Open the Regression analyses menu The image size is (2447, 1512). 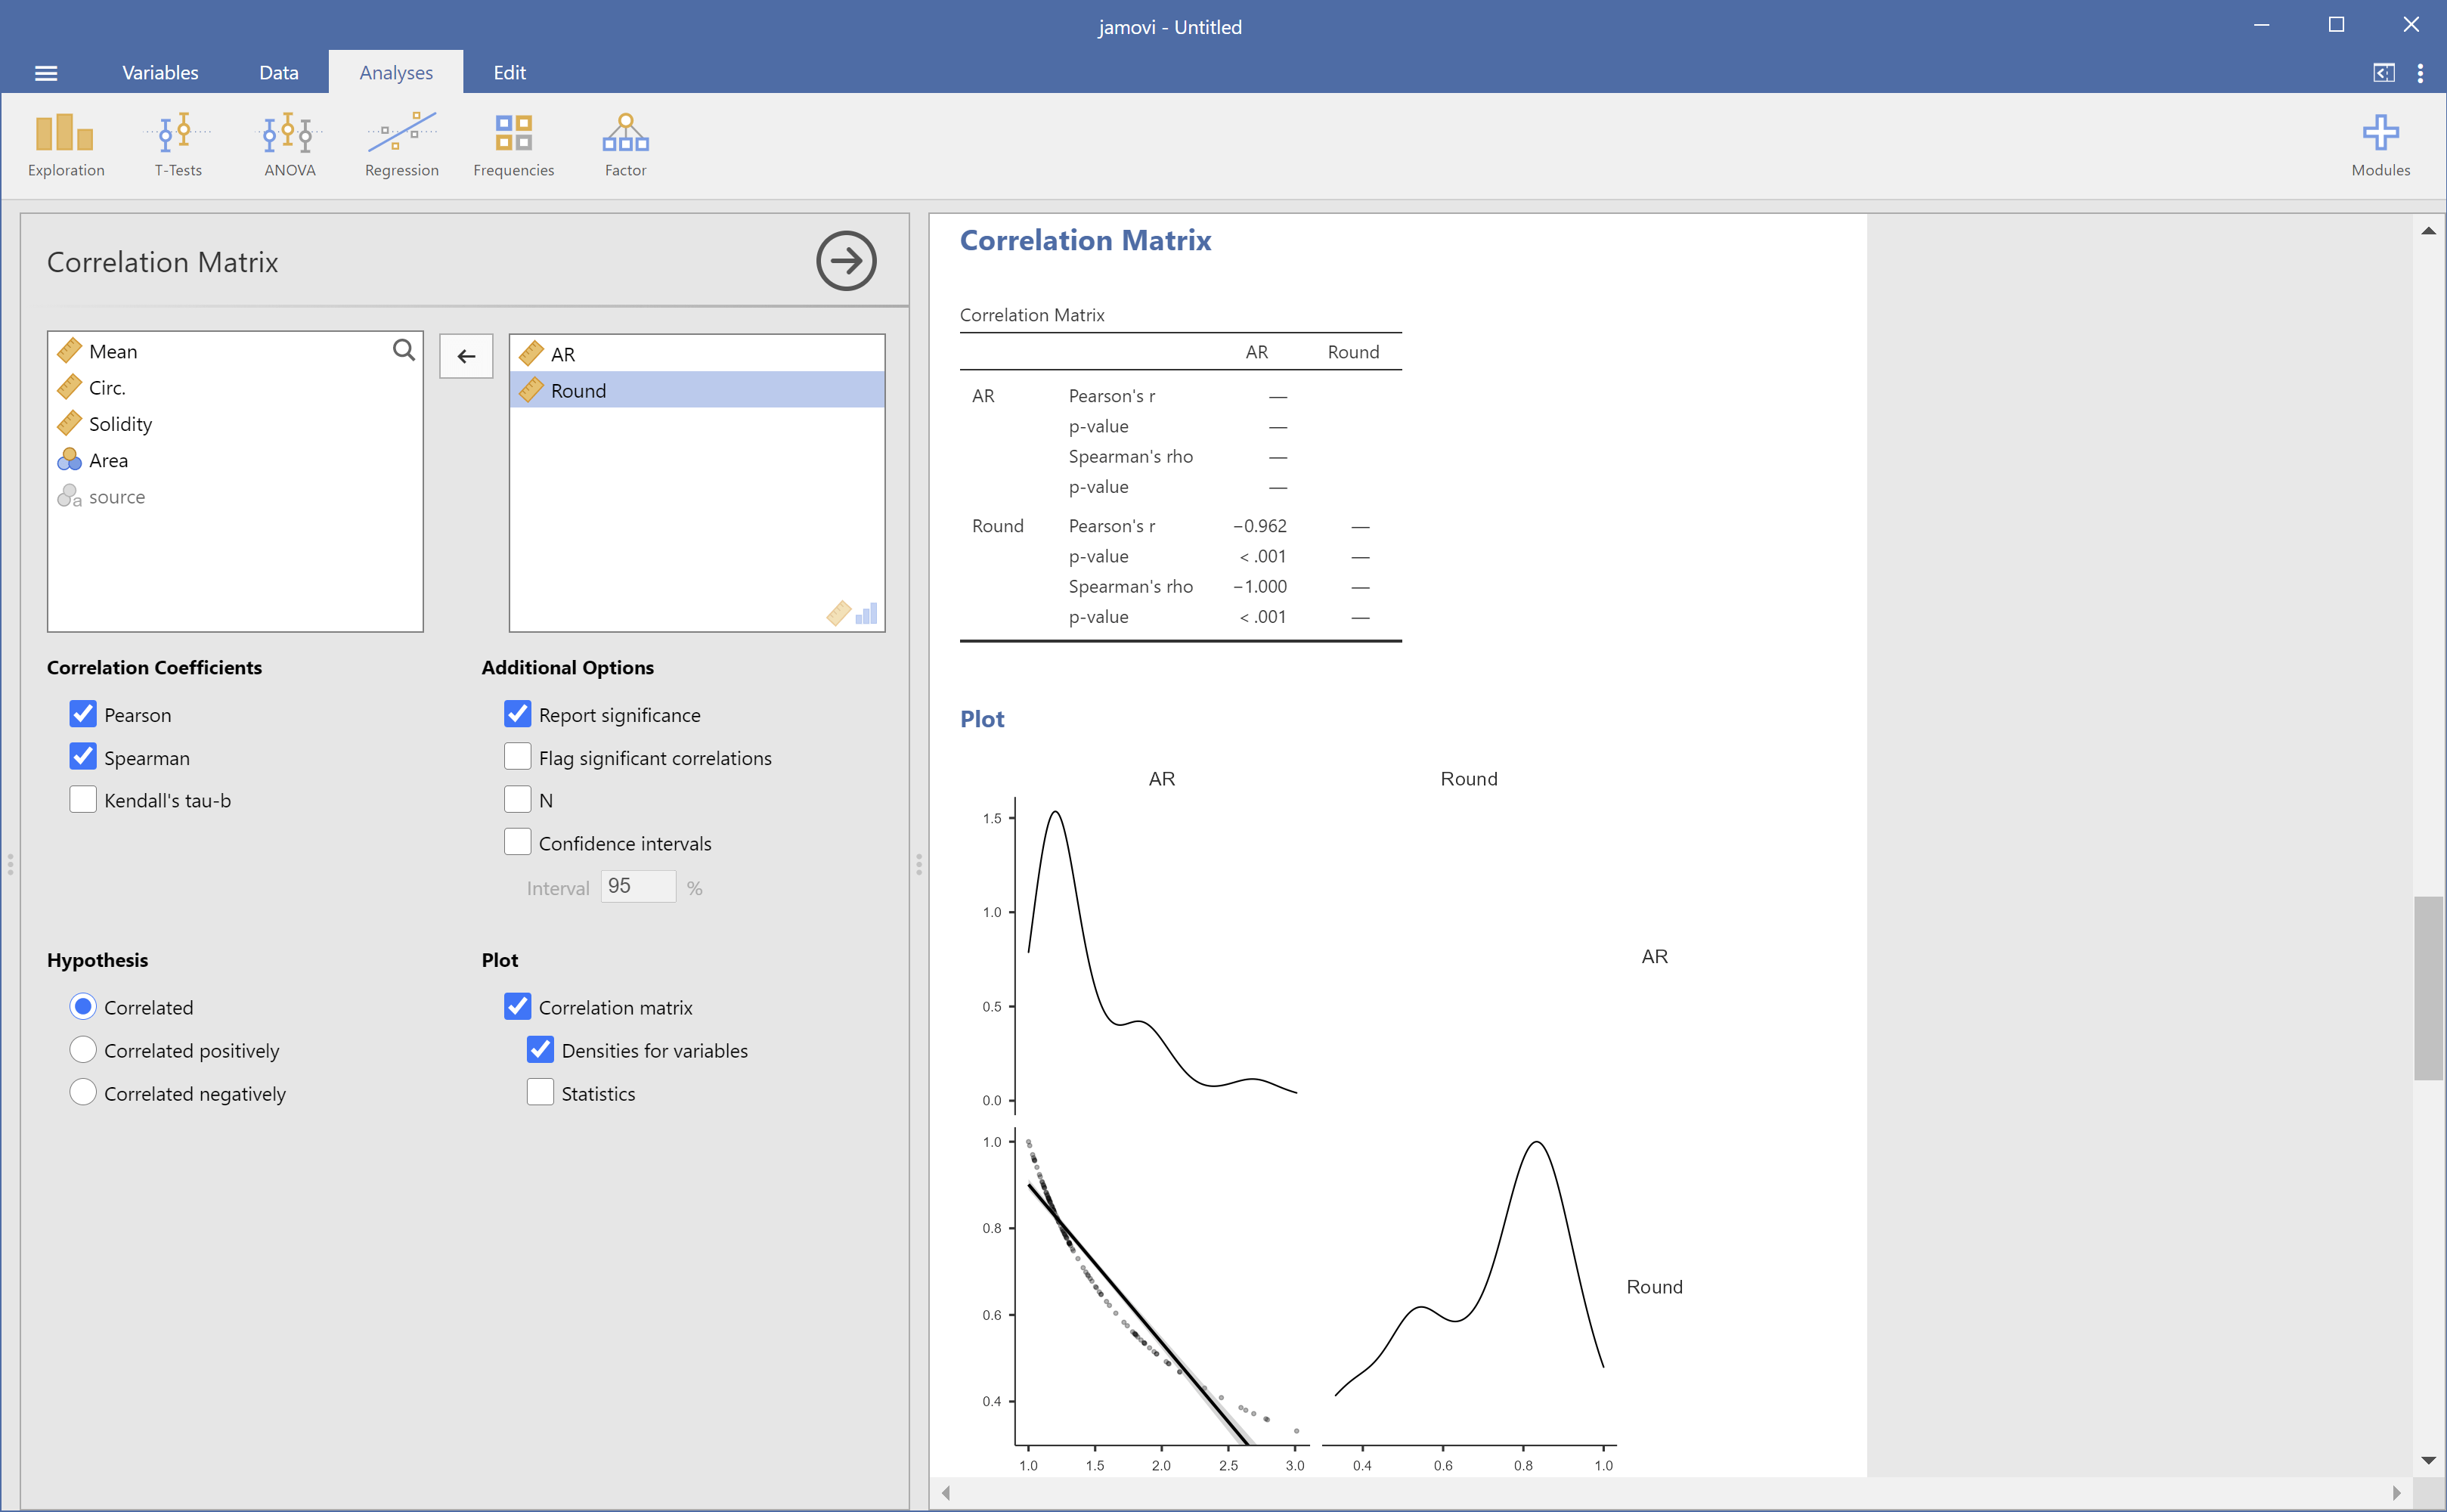(402, 146)
